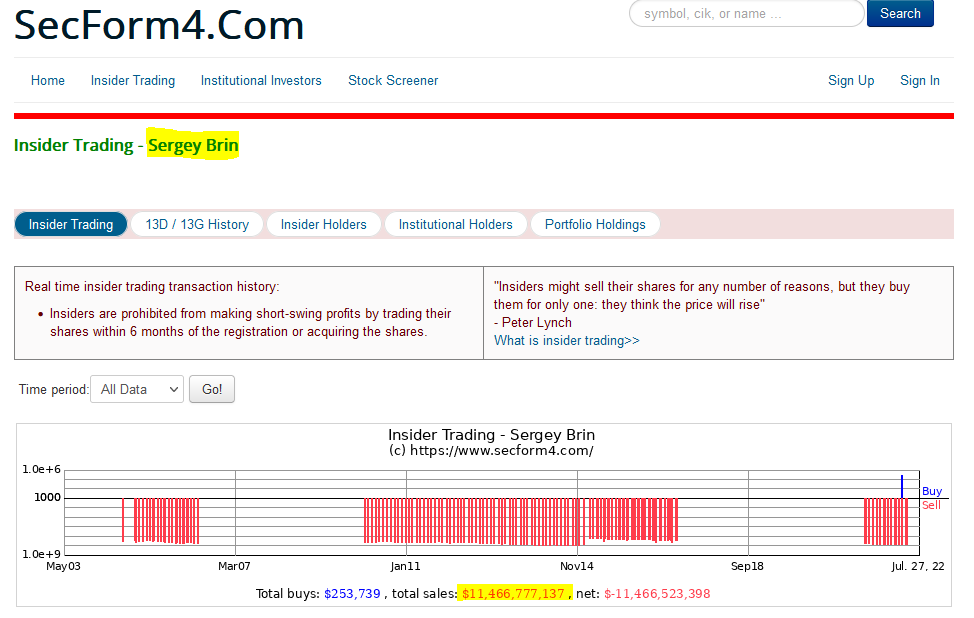Open the Institutional Investors menu
974x618 pixels.
(261, 81)
